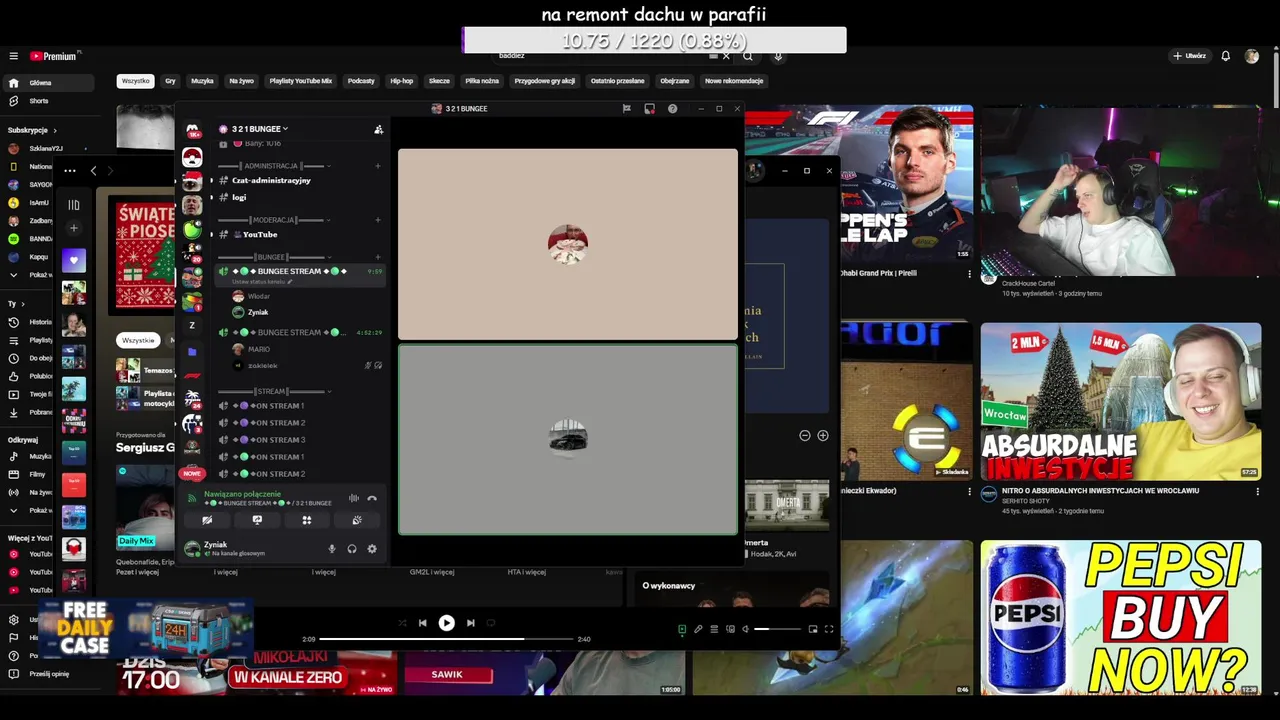Toggle shuffle in music player
Screen dimensions: 1280x720
(402, 623)
